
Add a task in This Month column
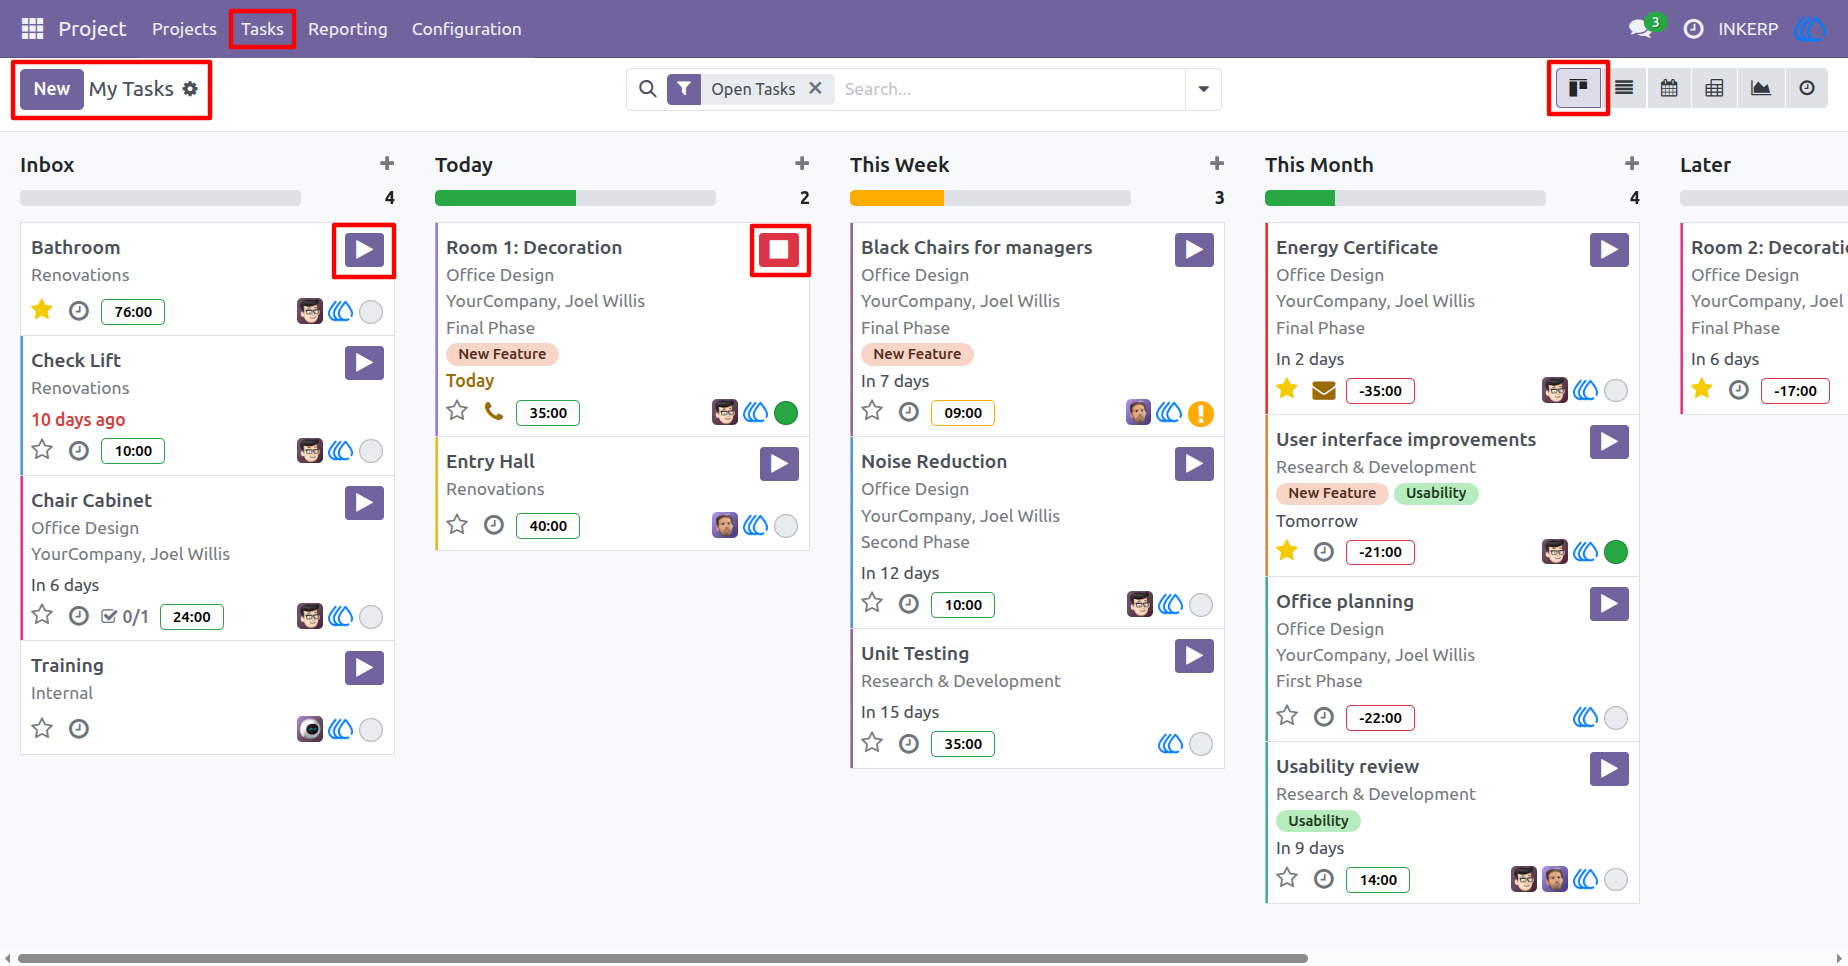[1632, 163]
